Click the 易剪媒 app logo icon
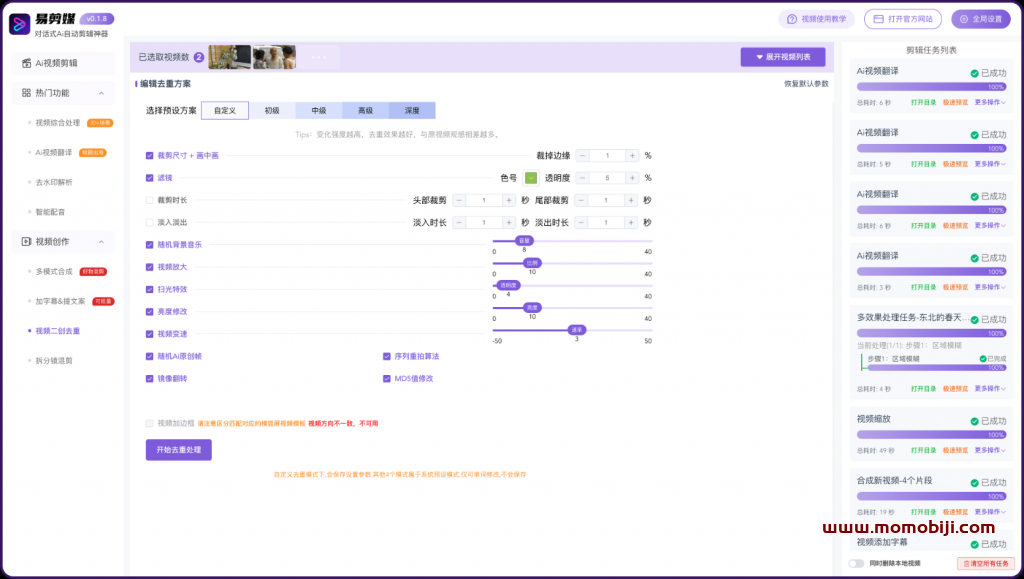The image size is (1024, 579). [20, 23]
